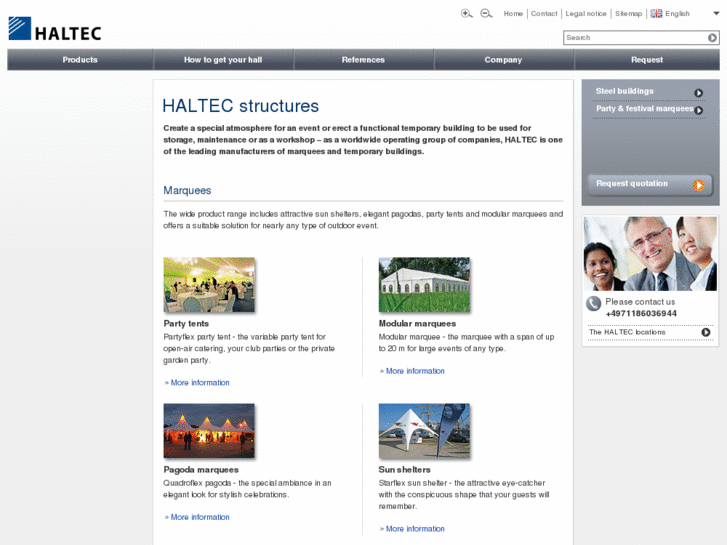Screen dimensions: 727x545
Task: Click arrow icon next to Steel buildings
Action: pyautogui.click(x=698, y=93)
